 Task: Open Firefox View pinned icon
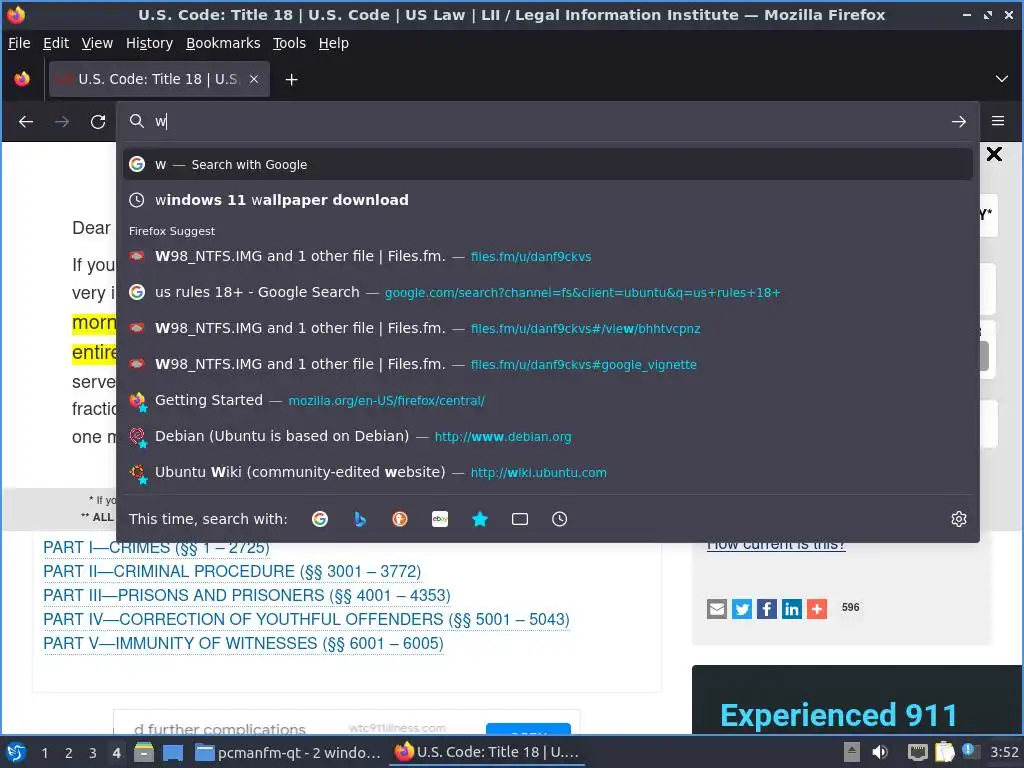(x=22, y=79)
